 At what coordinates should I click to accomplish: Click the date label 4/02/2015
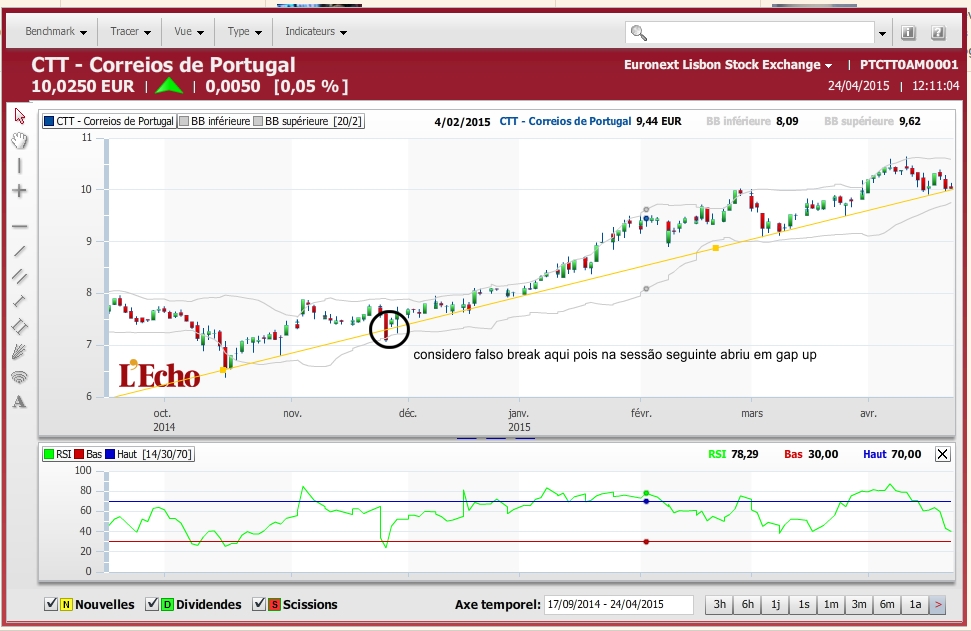pos(462,122)
